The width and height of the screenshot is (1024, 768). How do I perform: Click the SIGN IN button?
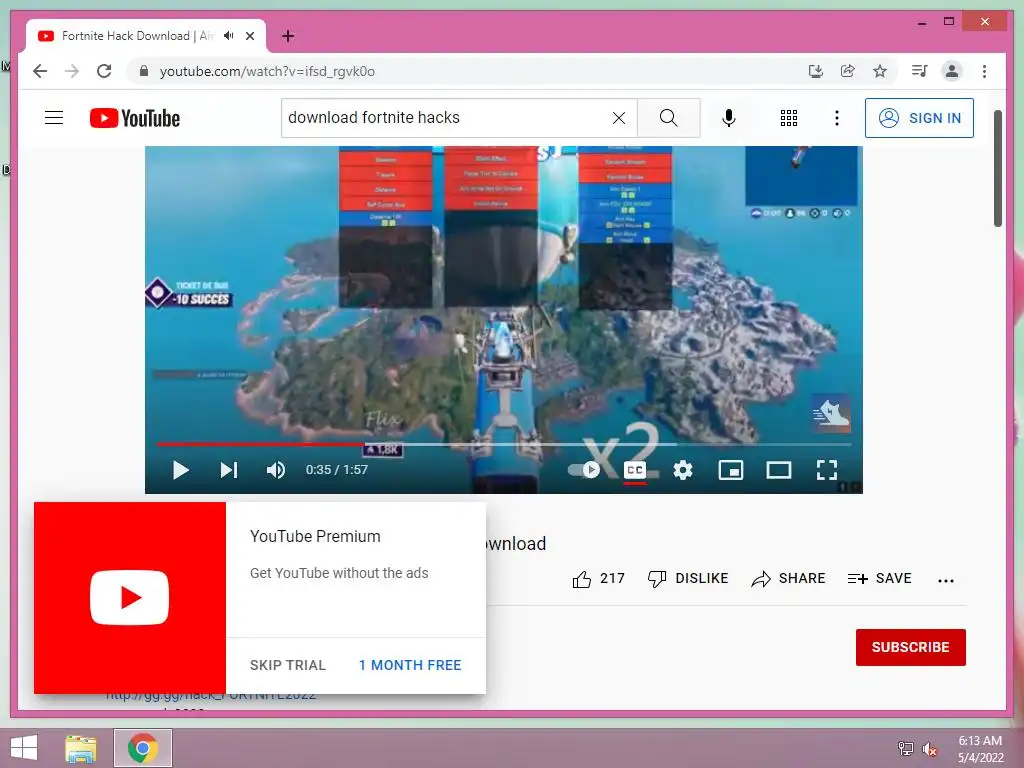tap(919, 118)
